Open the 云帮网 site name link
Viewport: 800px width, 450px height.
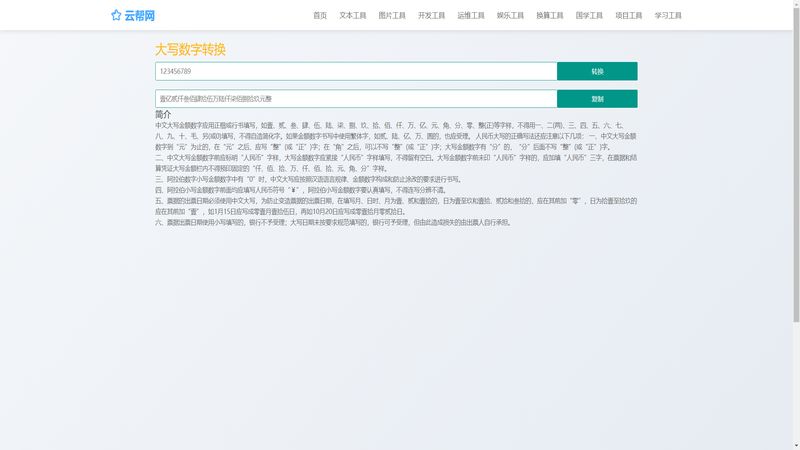pyautogui.click(x=141, y=15)
